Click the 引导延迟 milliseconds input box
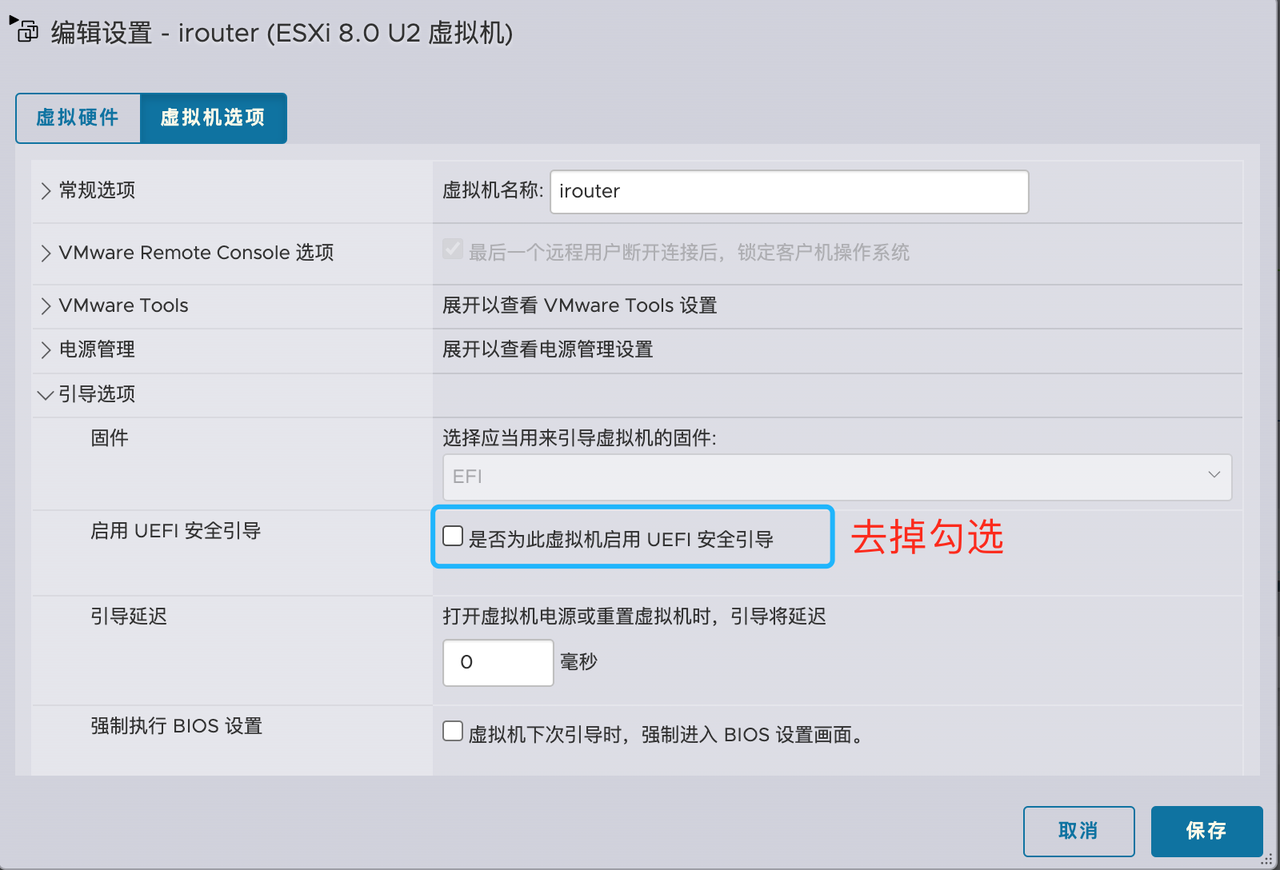1280x870 pixels. [498, 663]
